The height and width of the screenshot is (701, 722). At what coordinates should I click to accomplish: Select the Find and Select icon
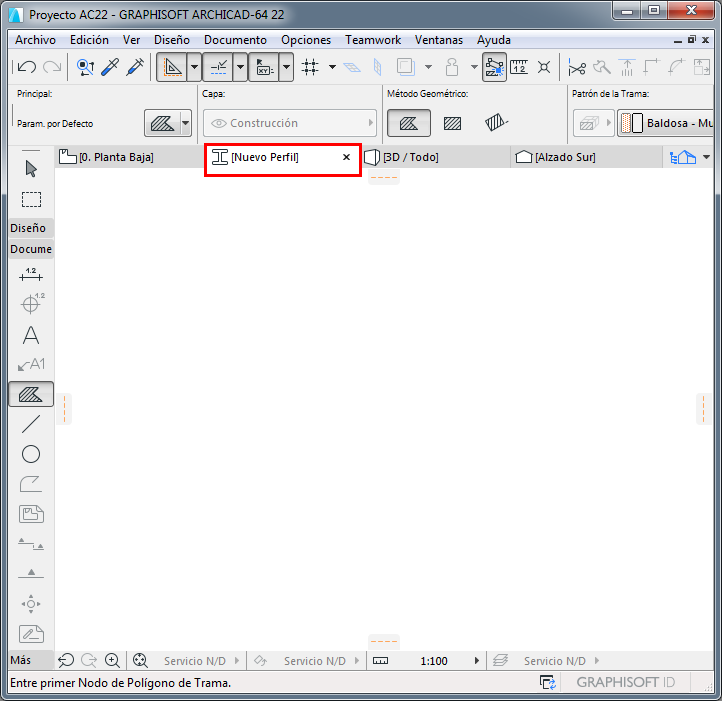(85, 67)
